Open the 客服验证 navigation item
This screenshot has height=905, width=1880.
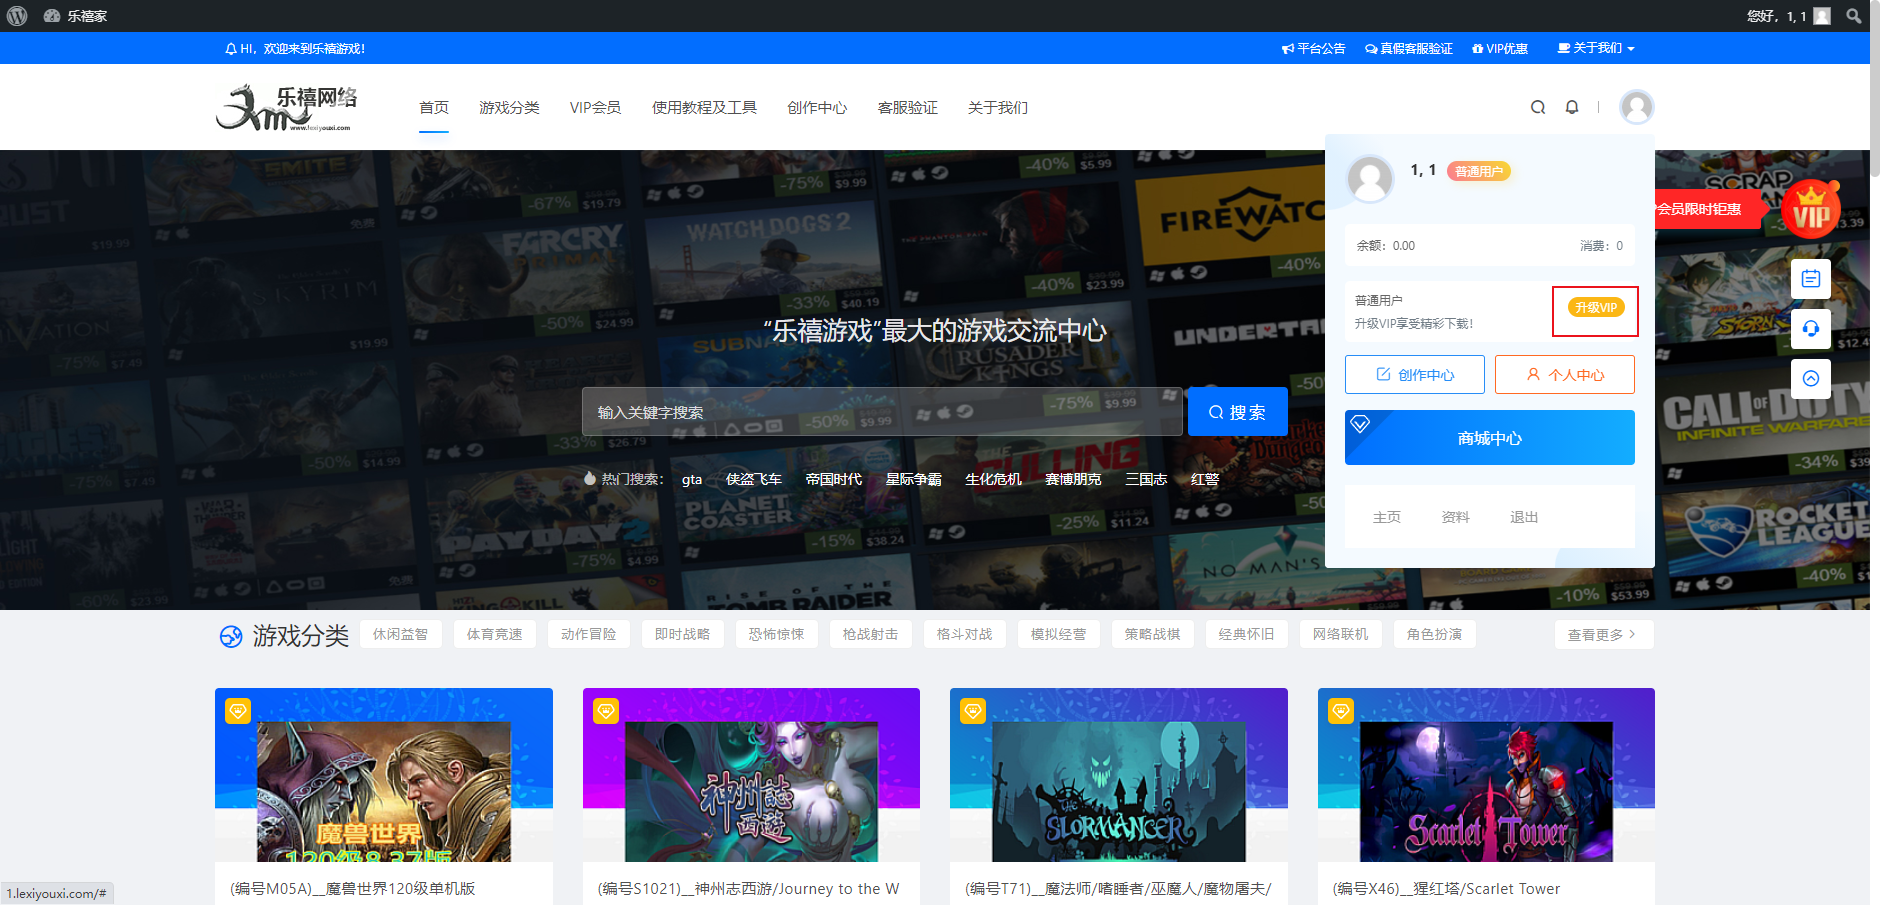907,107
